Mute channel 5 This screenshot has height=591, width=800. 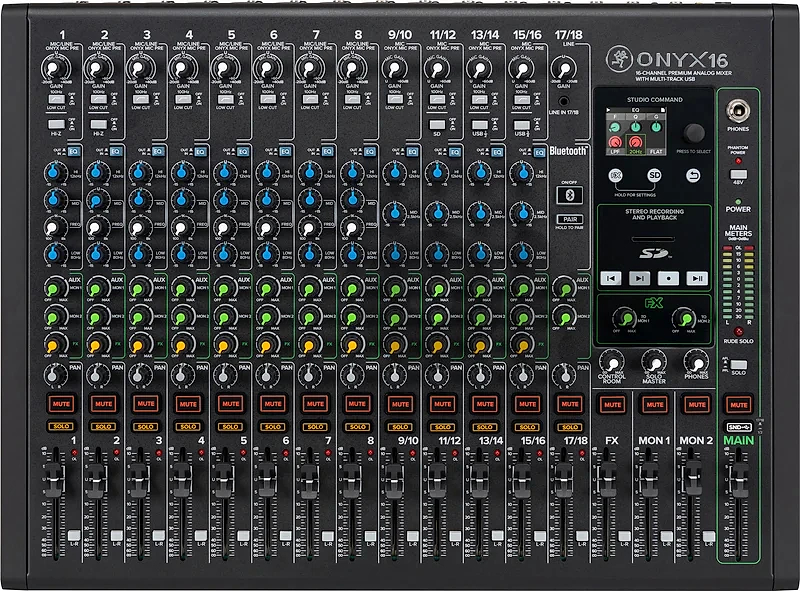point(231,404)
